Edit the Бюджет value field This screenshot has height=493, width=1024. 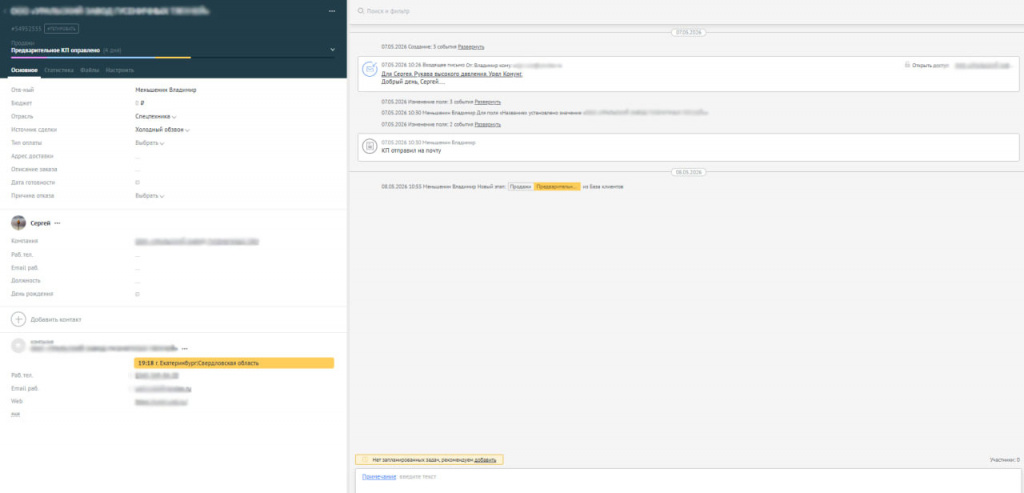click(x=140, y=103)
